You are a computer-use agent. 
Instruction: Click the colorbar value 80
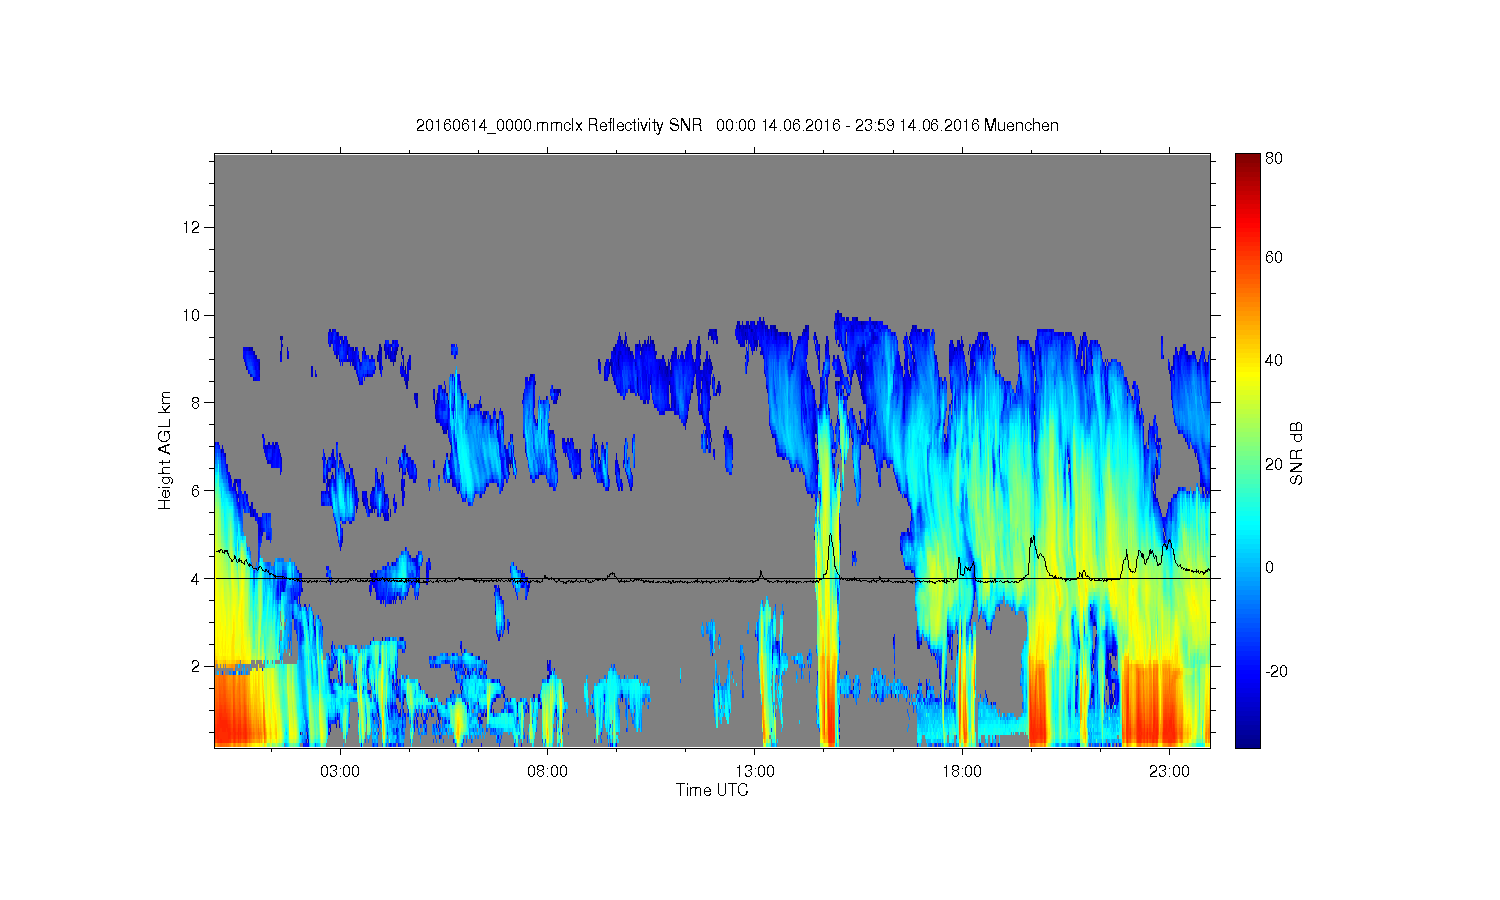click(x=1274, y=159)
